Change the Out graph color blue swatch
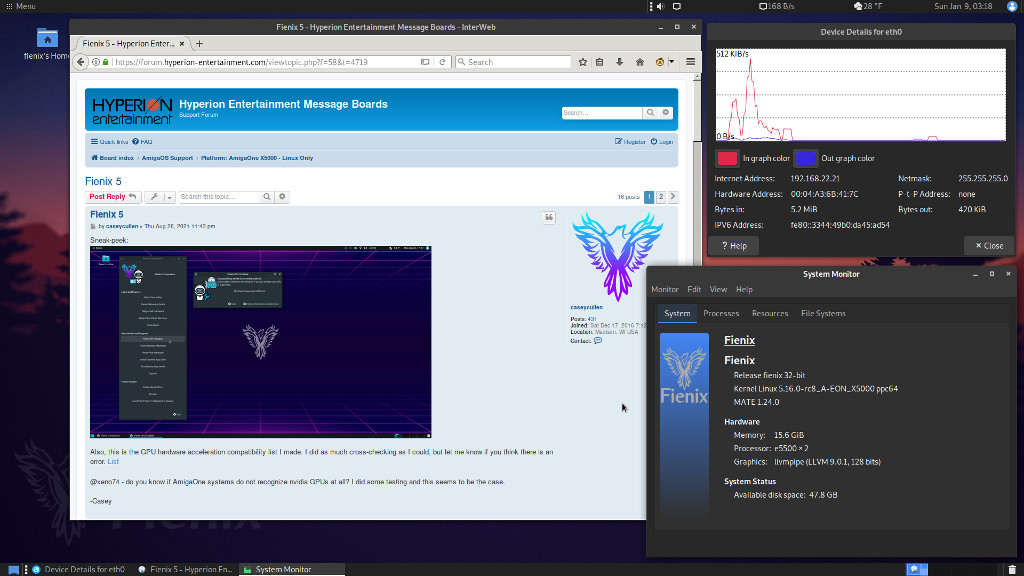Viewport: 1024px width, 576px height. click(x=805, y=158)
